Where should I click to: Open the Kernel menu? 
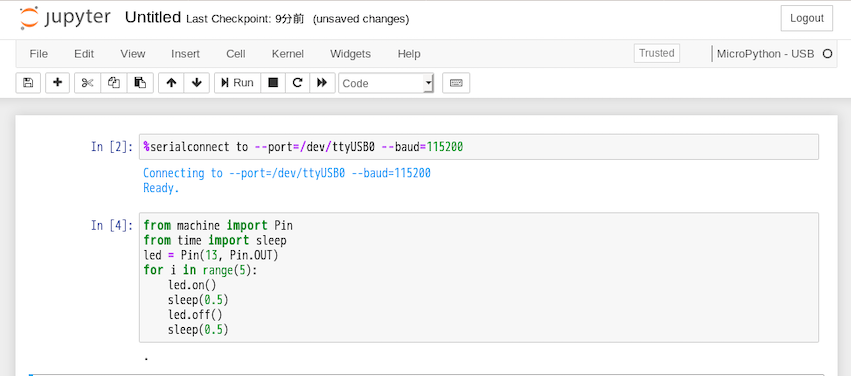pos(288,54)
